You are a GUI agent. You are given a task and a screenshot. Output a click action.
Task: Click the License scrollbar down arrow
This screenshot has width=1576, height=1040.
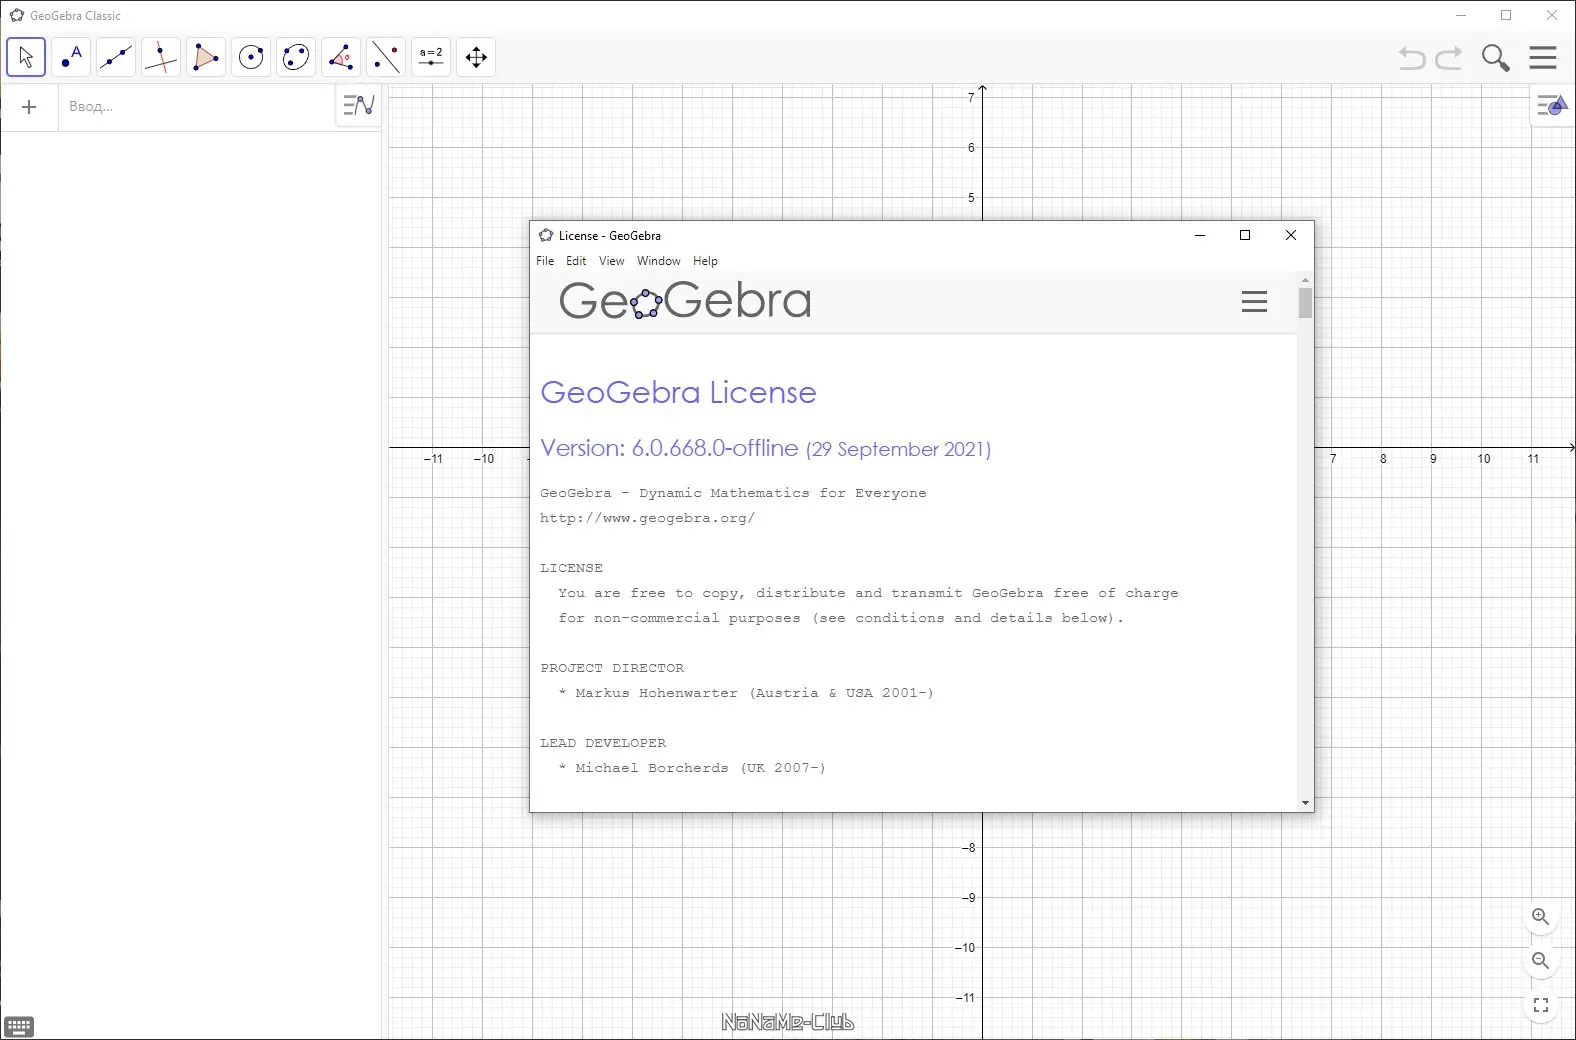[x=1305, y=803]
